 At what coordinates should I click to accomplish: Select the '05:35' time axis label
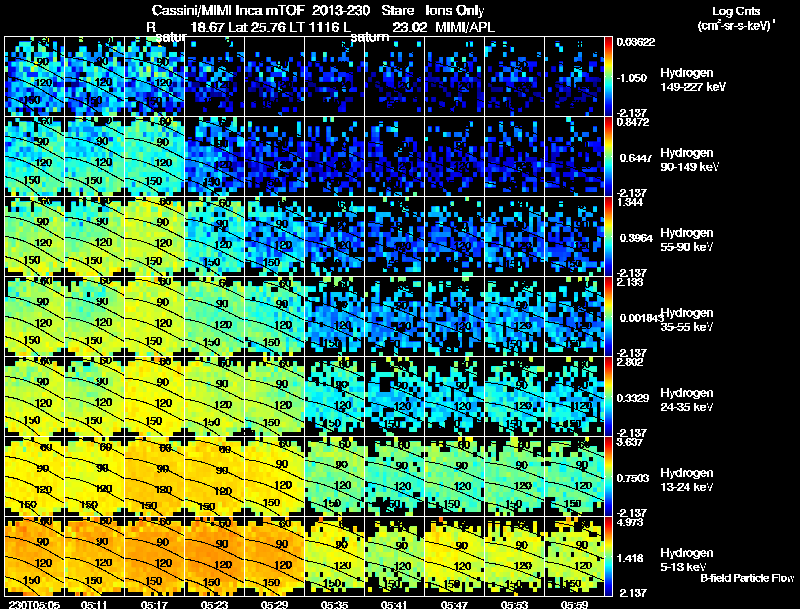pyautogui.click(x=334, y=604)
